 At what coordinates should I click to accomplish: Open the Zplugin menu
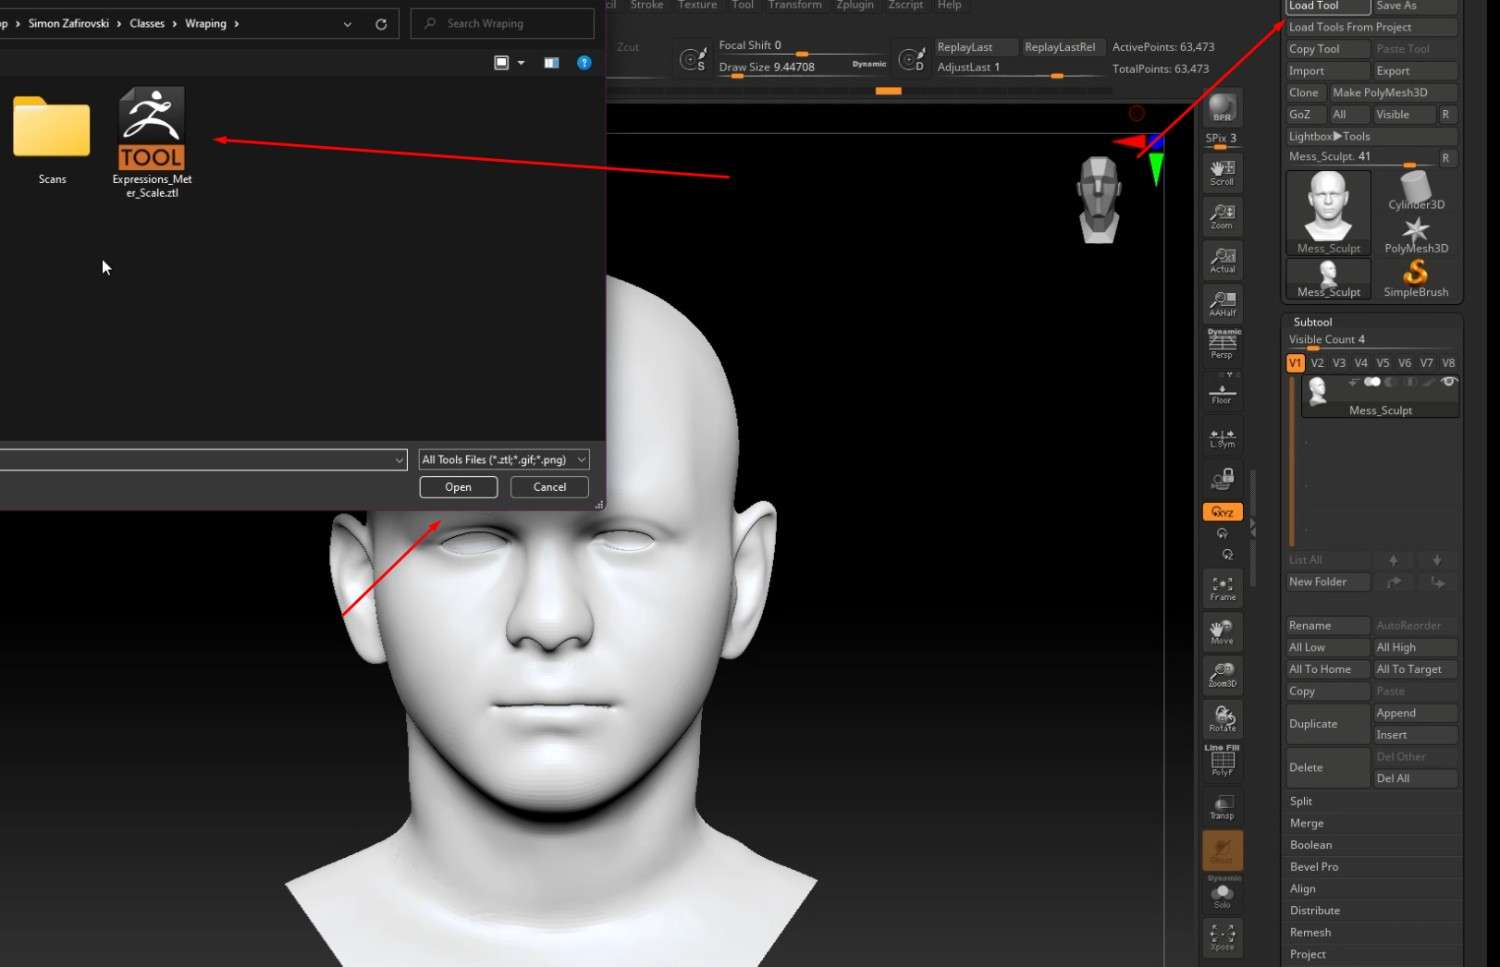tap(855, 5)
